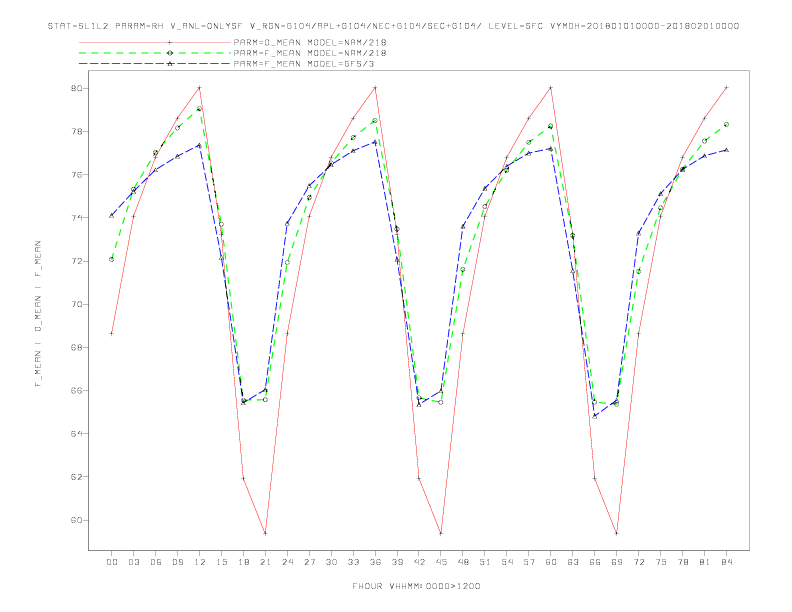Viewport: 792px width, 612px height.
Task: Click x-axis tick label 03
Action: [133, 562]
